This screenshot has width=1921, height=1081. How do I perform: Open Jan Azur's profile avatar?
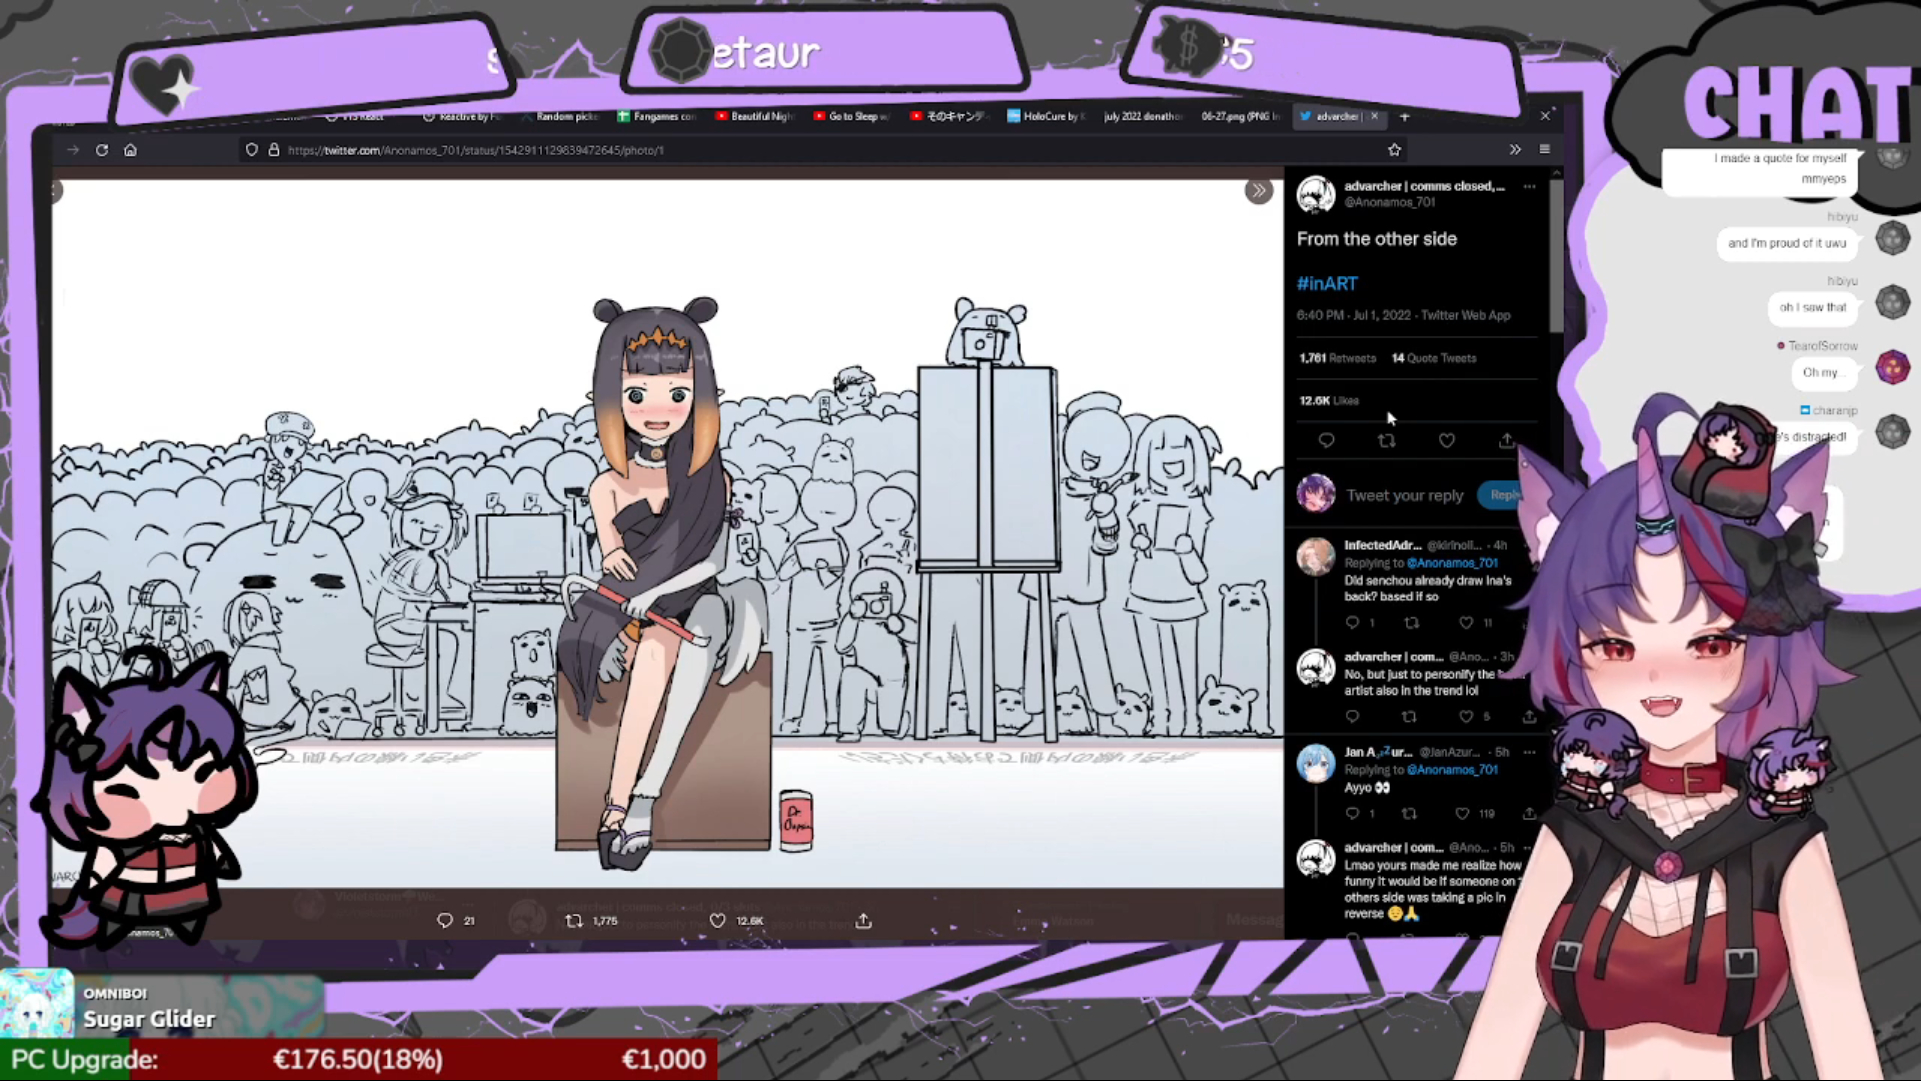click(1316, 763)
